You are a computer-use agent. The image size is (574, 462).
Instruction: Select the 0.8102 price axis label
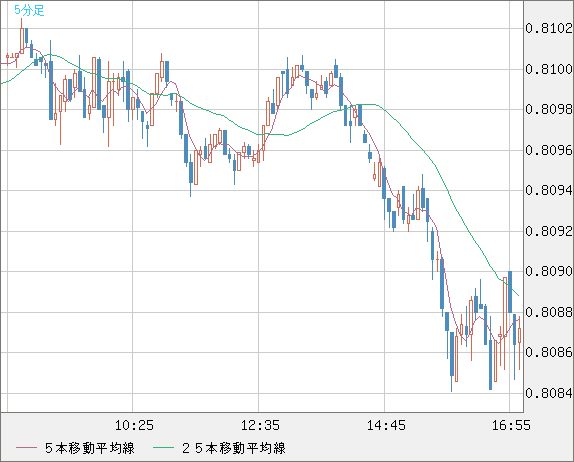click(549, 29)
